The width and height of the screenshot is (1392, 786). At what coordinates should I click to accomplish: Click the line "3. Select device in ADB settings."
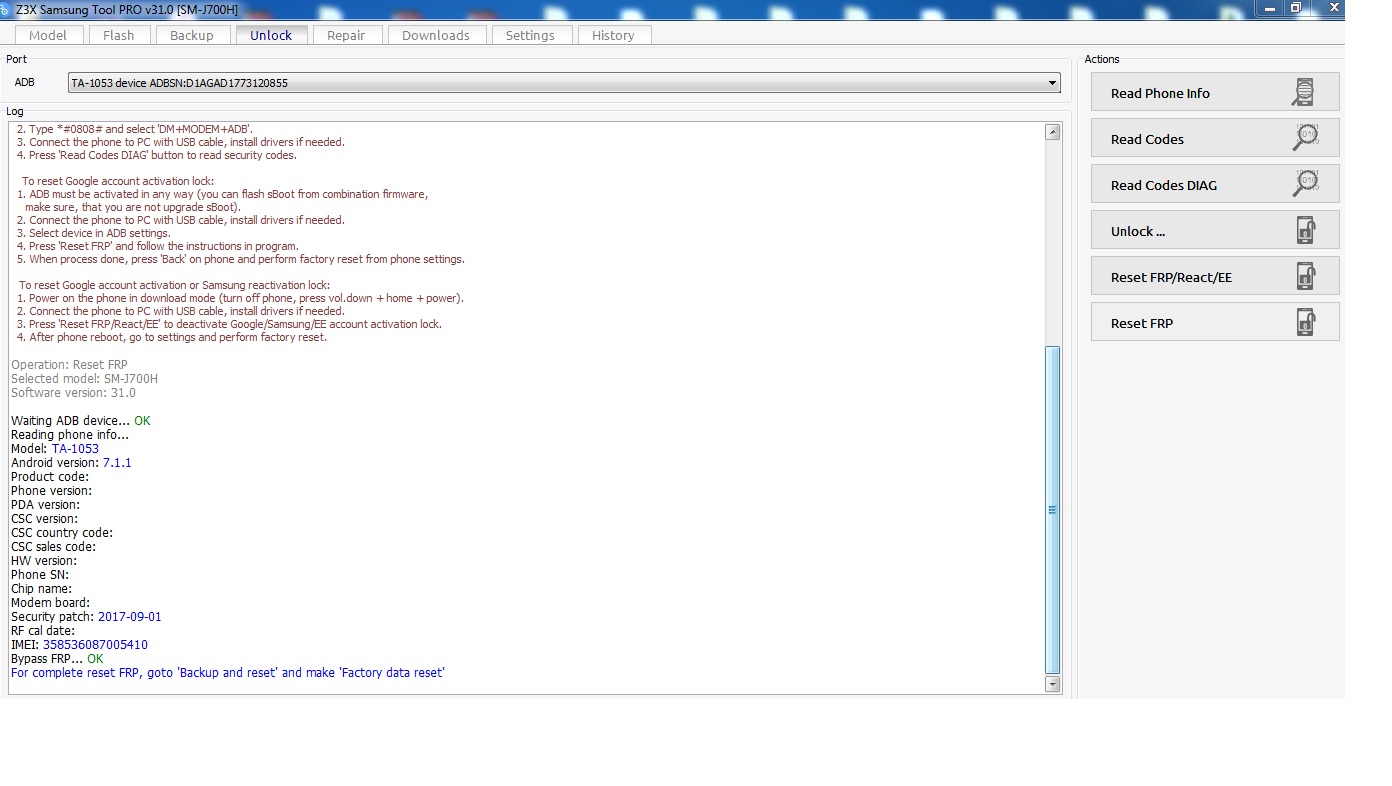click(94, 233)
